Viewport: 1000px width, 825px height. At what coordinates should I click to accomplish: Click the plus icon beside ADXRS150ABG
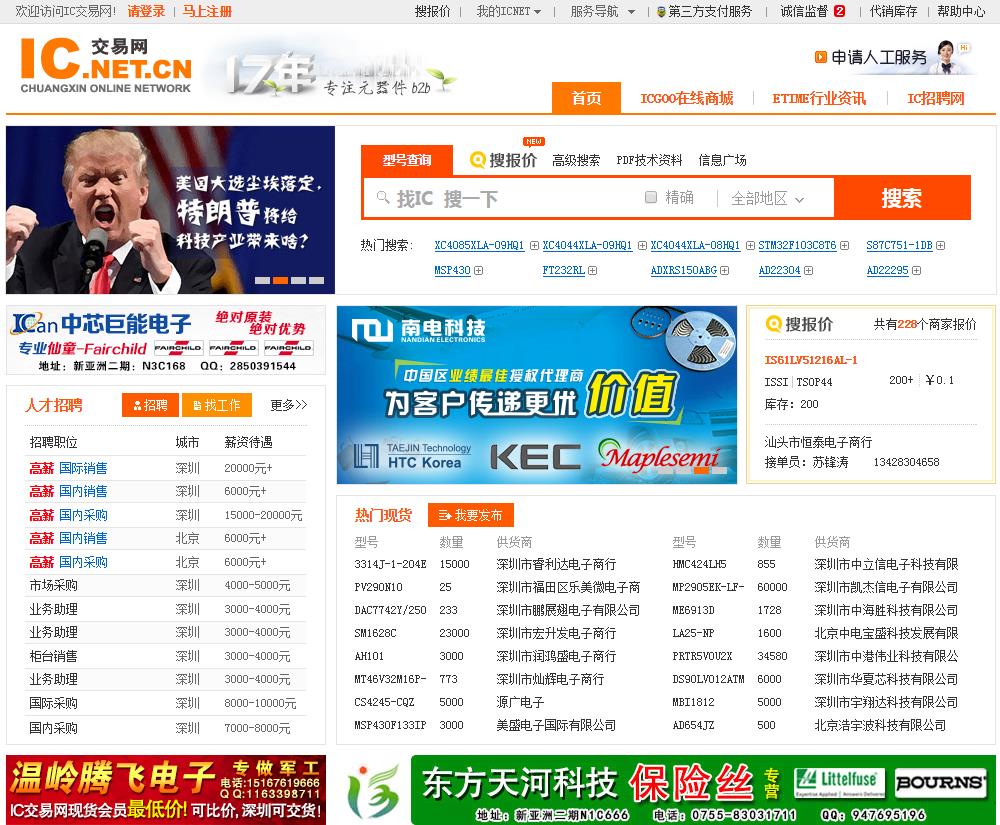coord(724,270)
